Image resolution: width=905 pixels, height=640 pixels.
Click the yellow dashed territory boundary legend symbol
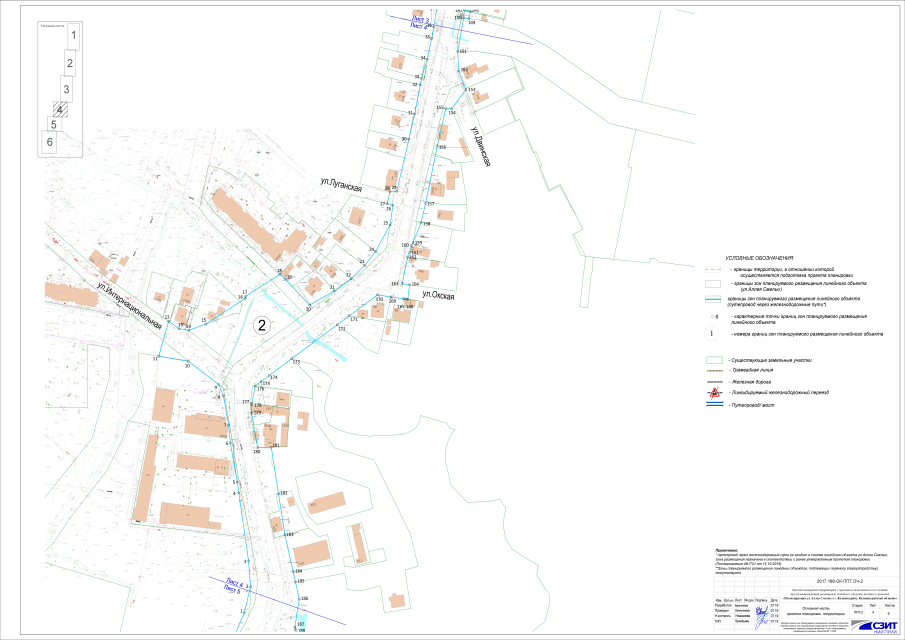point(713,270)
